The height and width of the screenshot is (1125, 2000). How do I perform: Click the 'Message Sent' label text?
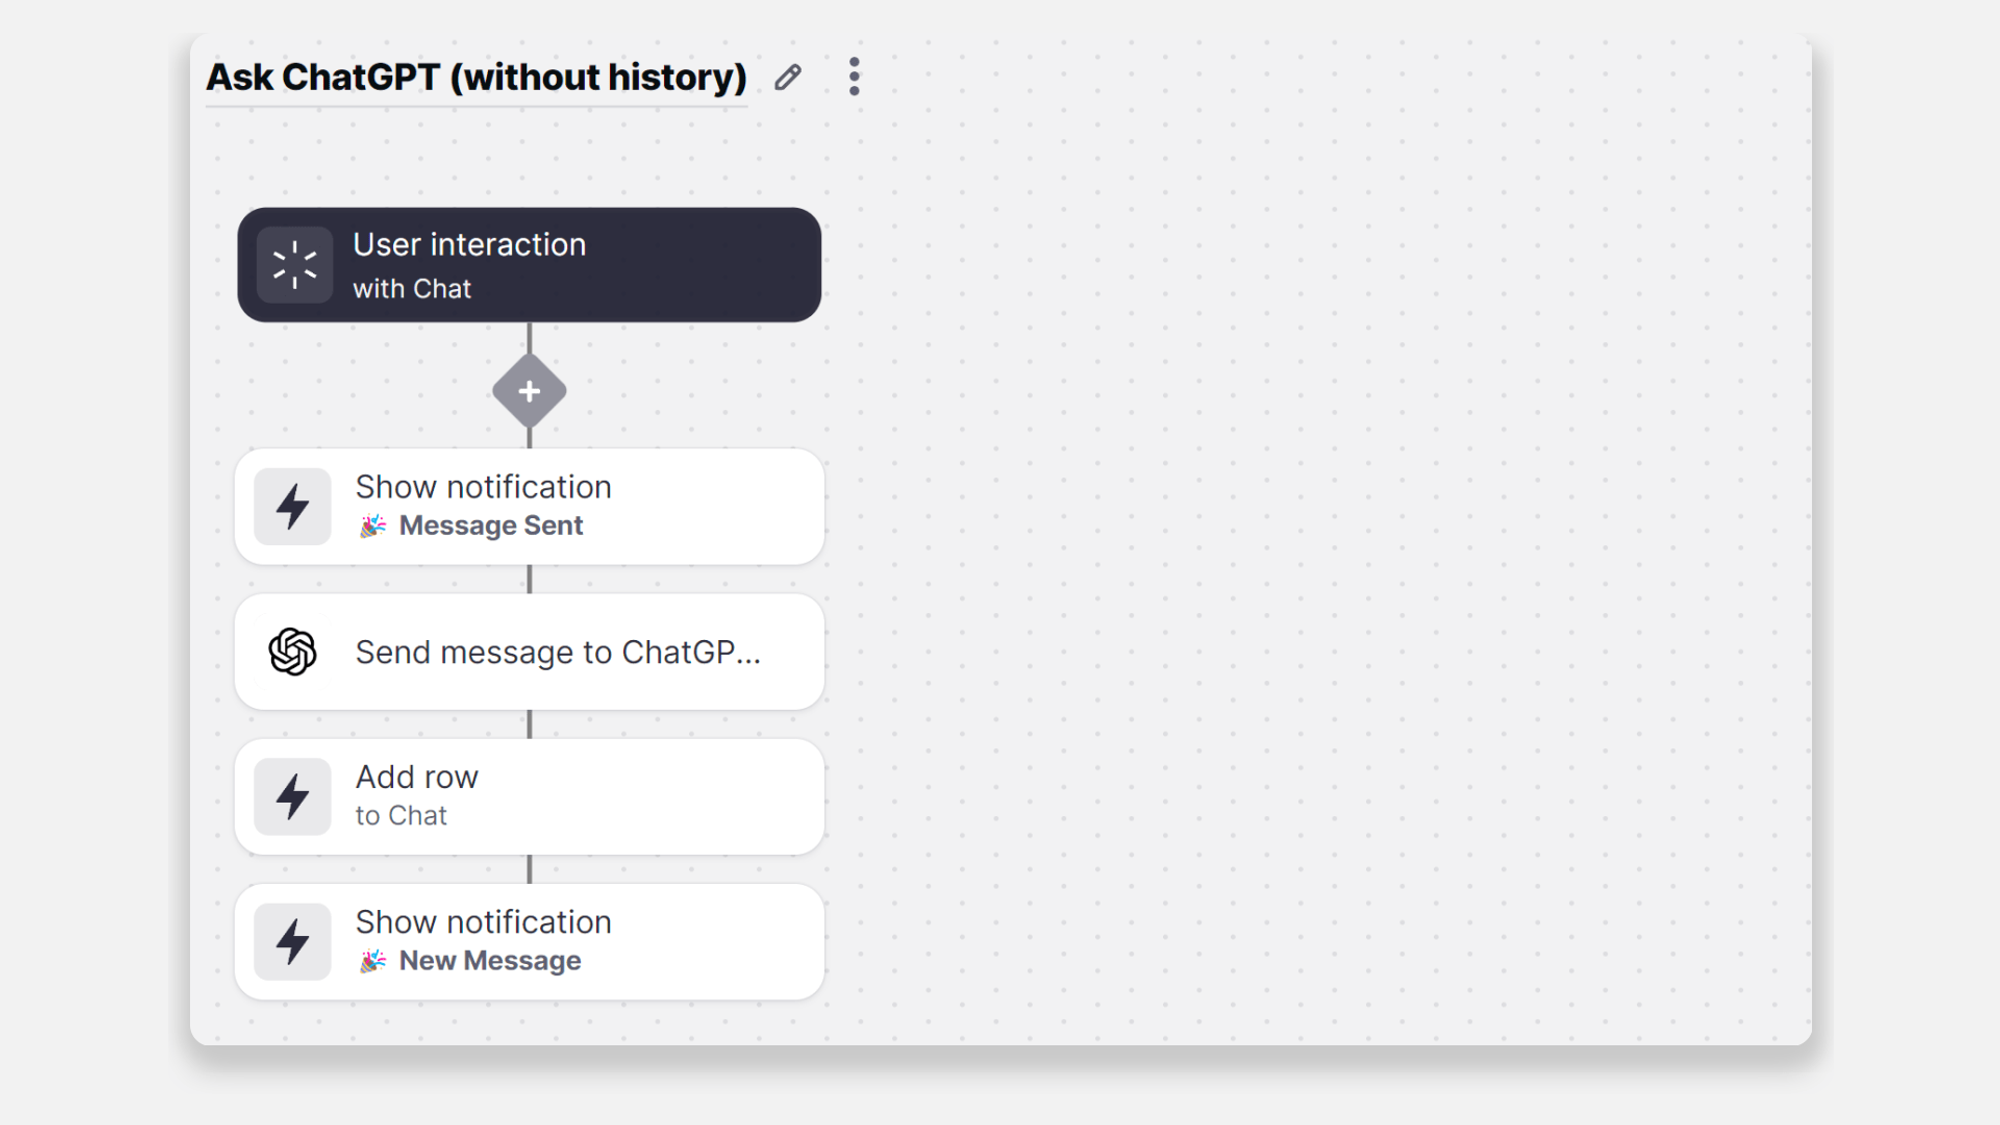coord(491,526)
